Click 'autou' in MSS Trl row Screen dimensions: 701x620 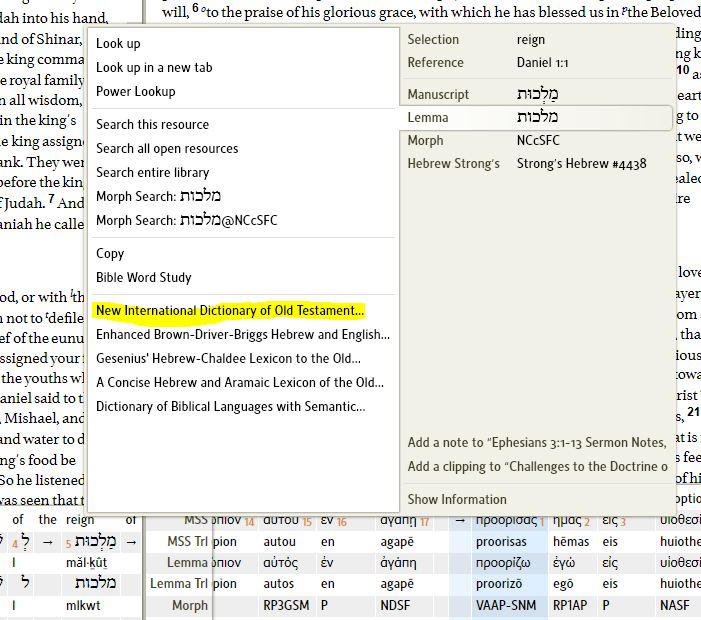coord(279,542)
